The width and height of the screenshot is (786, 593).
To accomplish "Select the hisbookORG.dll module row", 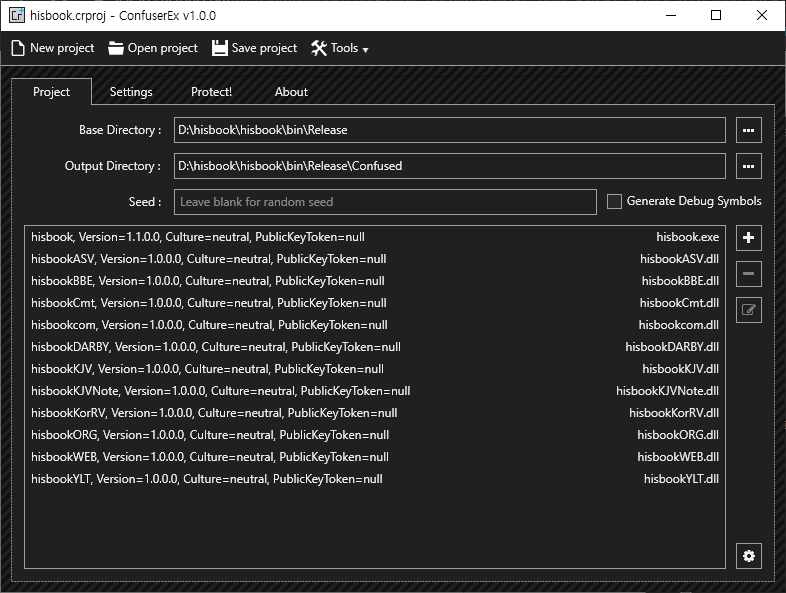I will click(374, 435).
